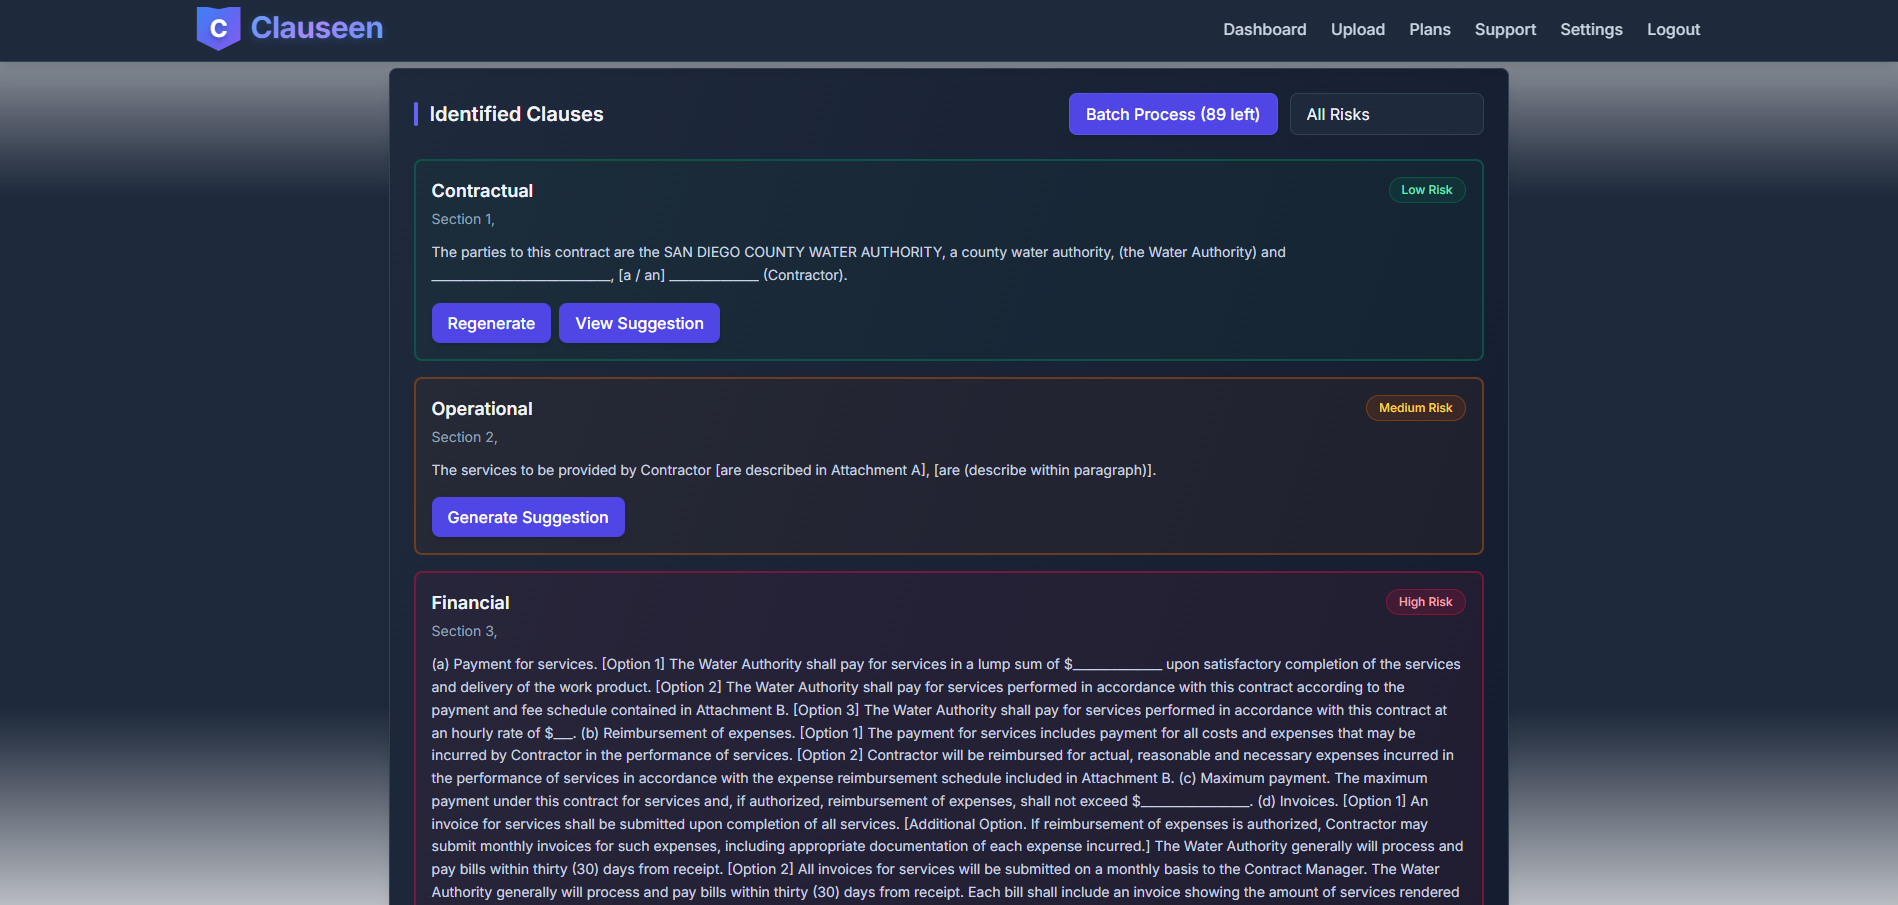Click the Medium Risk badge
The height and width of the screenshot is (905, 1898).
(x=1415, y=407)
